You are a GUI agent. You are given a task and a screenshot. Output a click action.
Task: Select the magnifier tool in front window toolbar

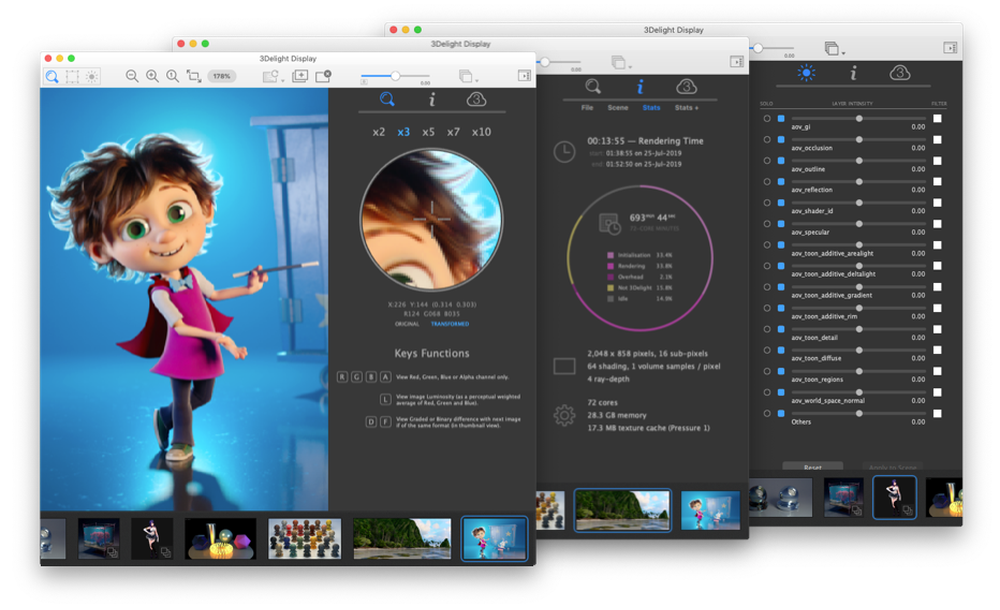pos(52,77)
